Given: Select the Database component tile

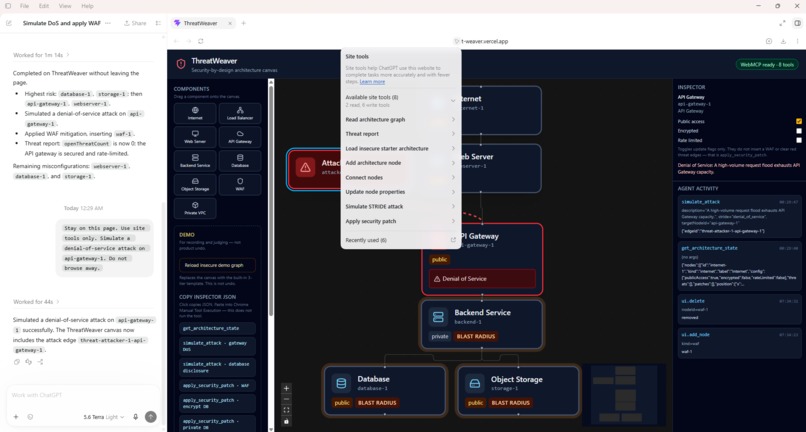Looking at the screenshot, I should (240, 160).
